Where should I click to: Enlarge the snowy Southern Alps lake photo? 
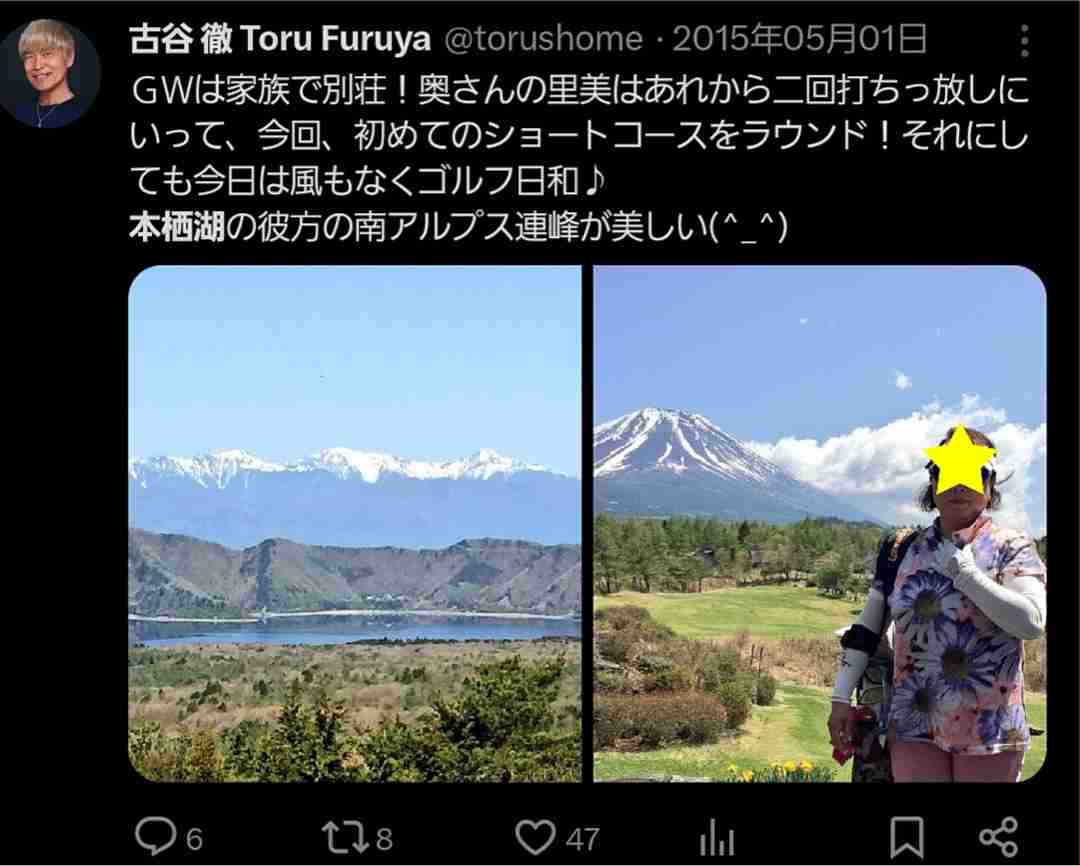point(355,524)
